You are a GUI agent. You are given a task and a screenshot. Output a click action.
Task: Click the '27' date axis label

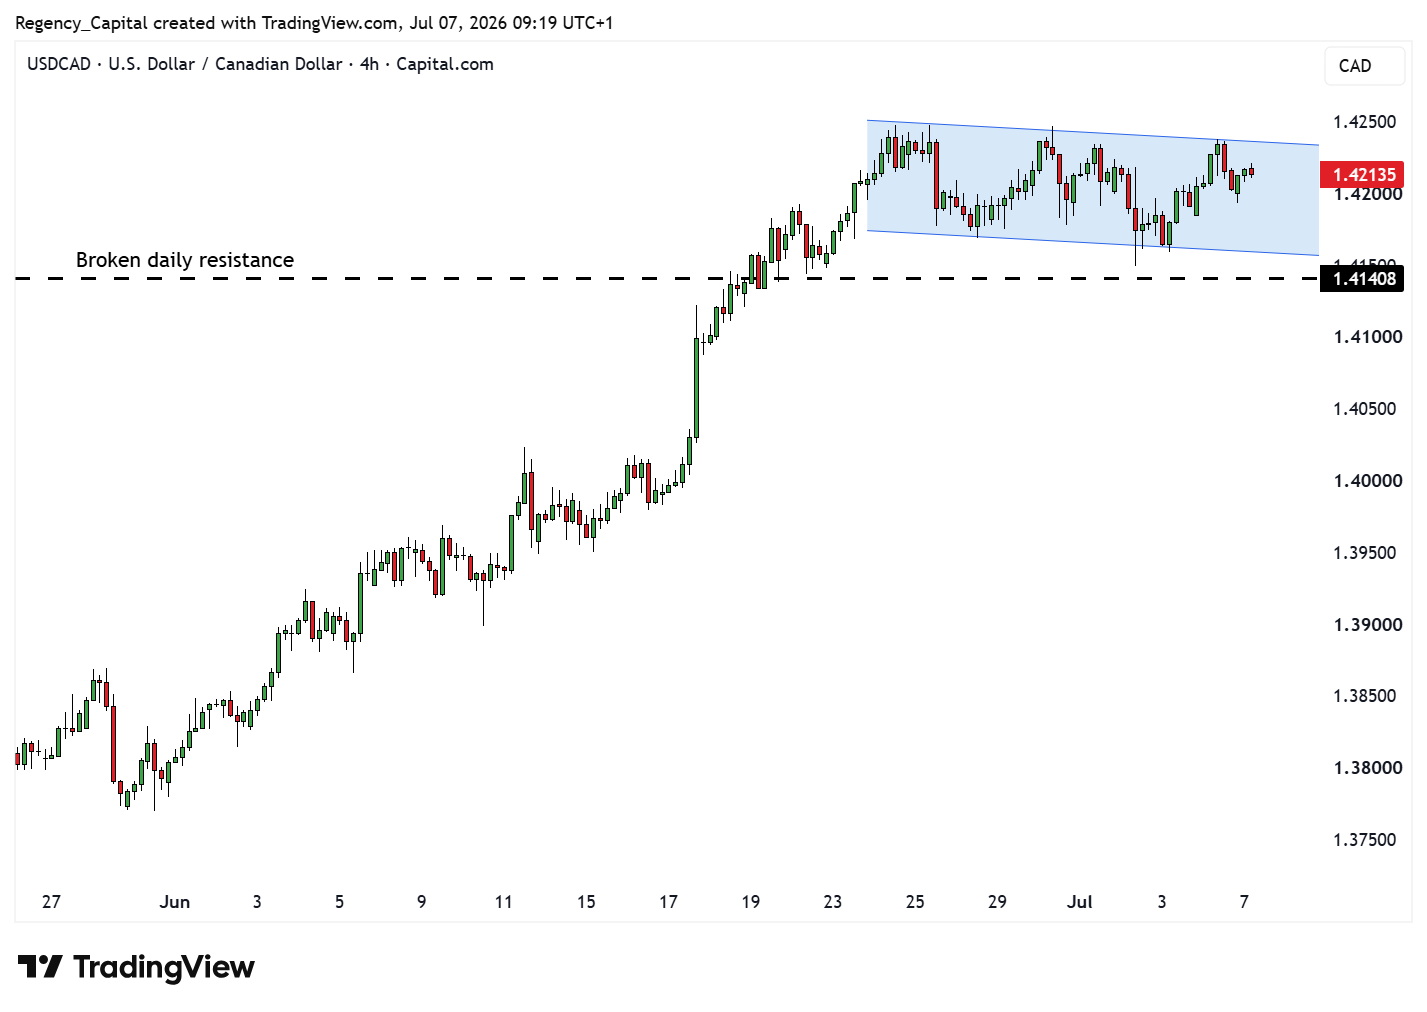(51, 902)
